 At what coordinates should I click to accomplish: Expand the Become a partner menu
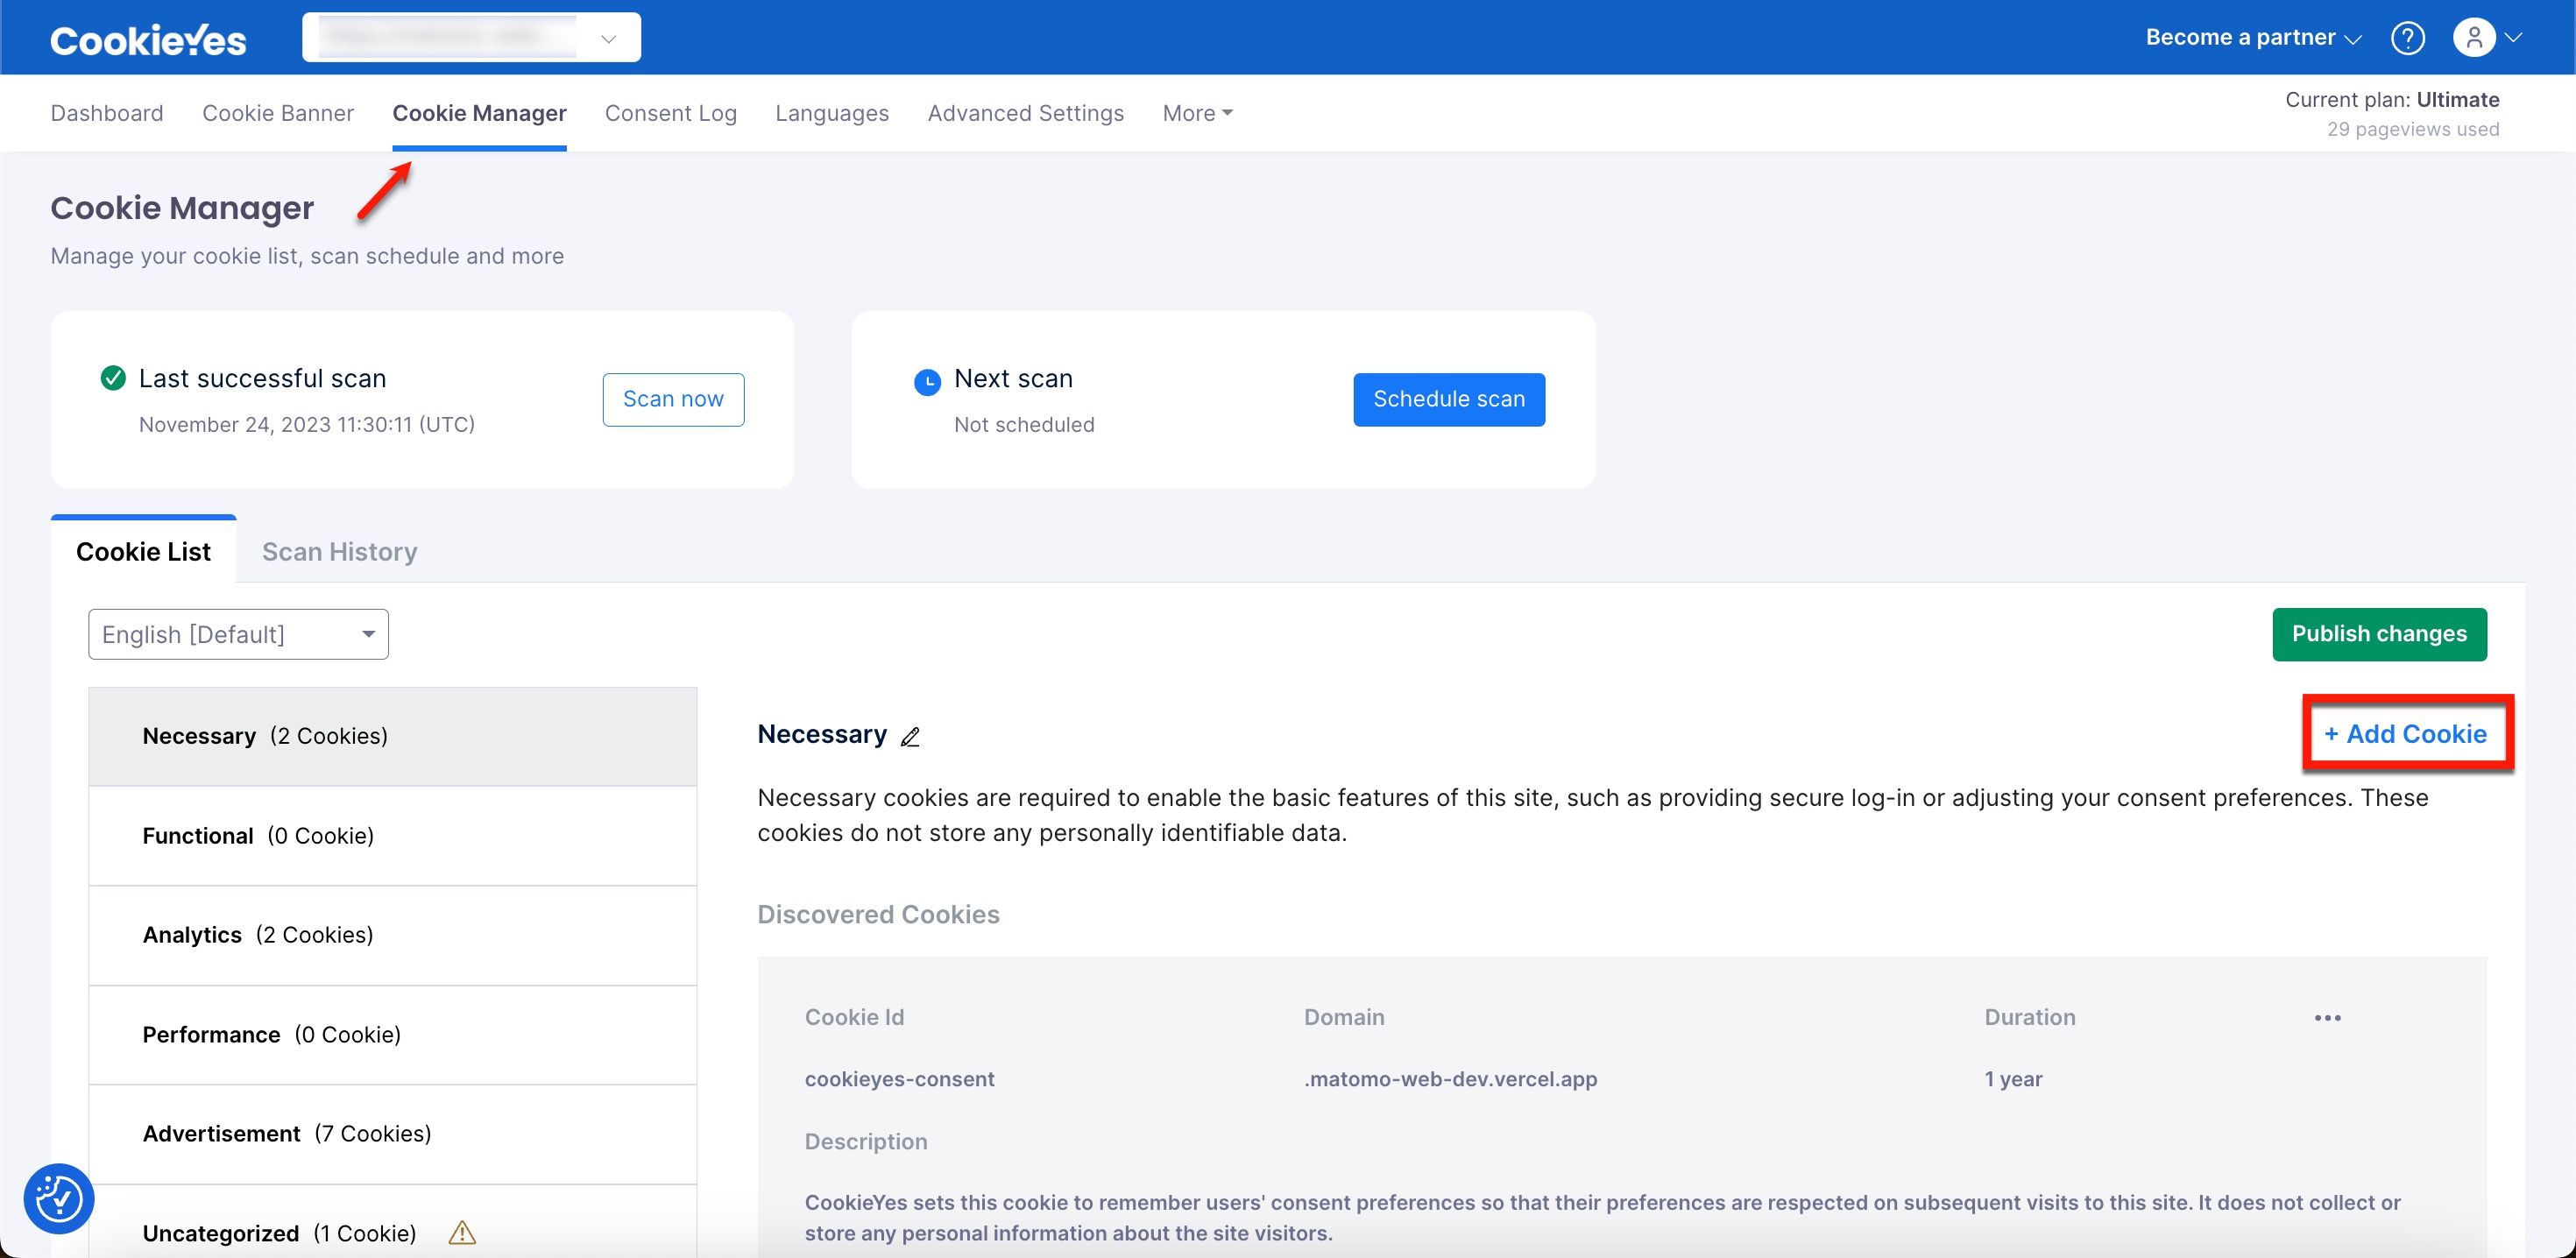pos(2253,38)
